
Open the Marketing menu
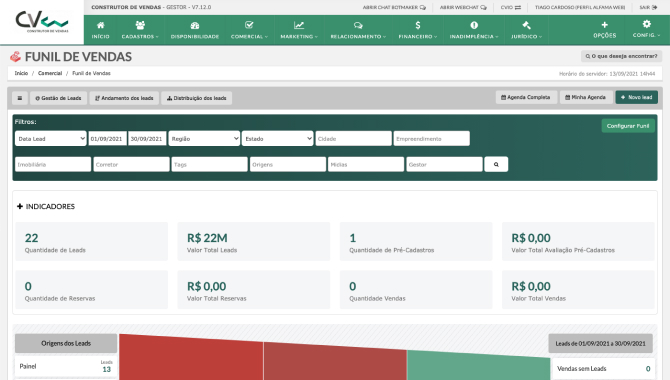pyautogui.click(x=299, y=30)
